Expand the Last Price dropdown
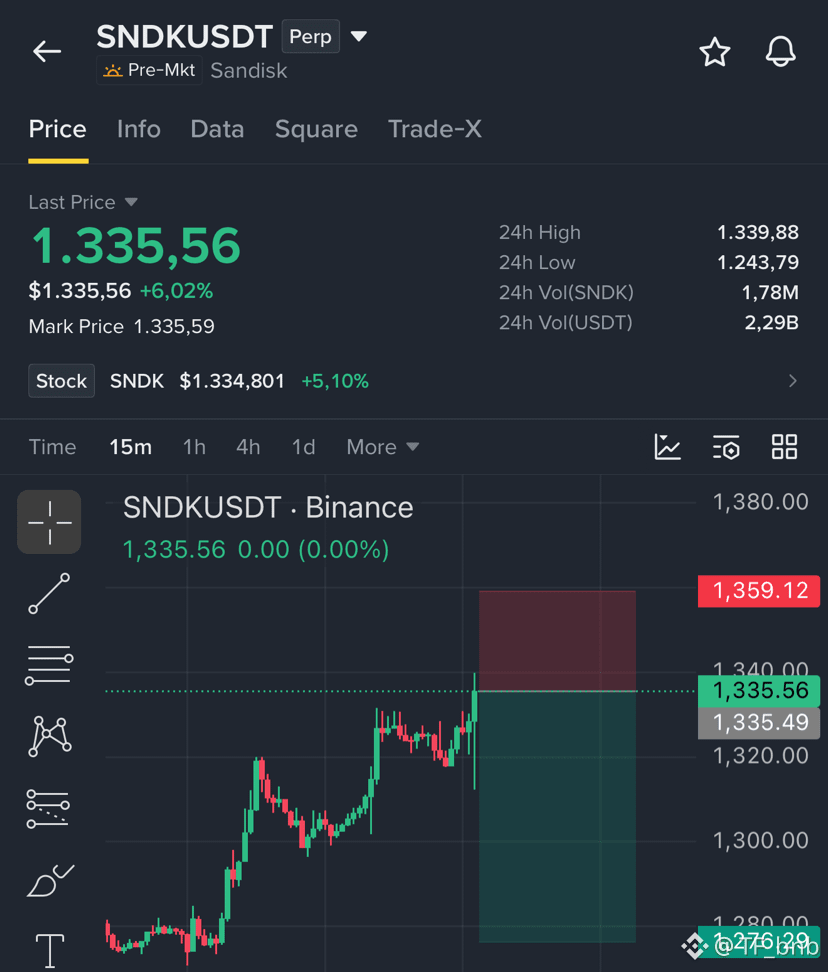The height and width of the screenshot is (972, 828). click(x=131, y=202)
